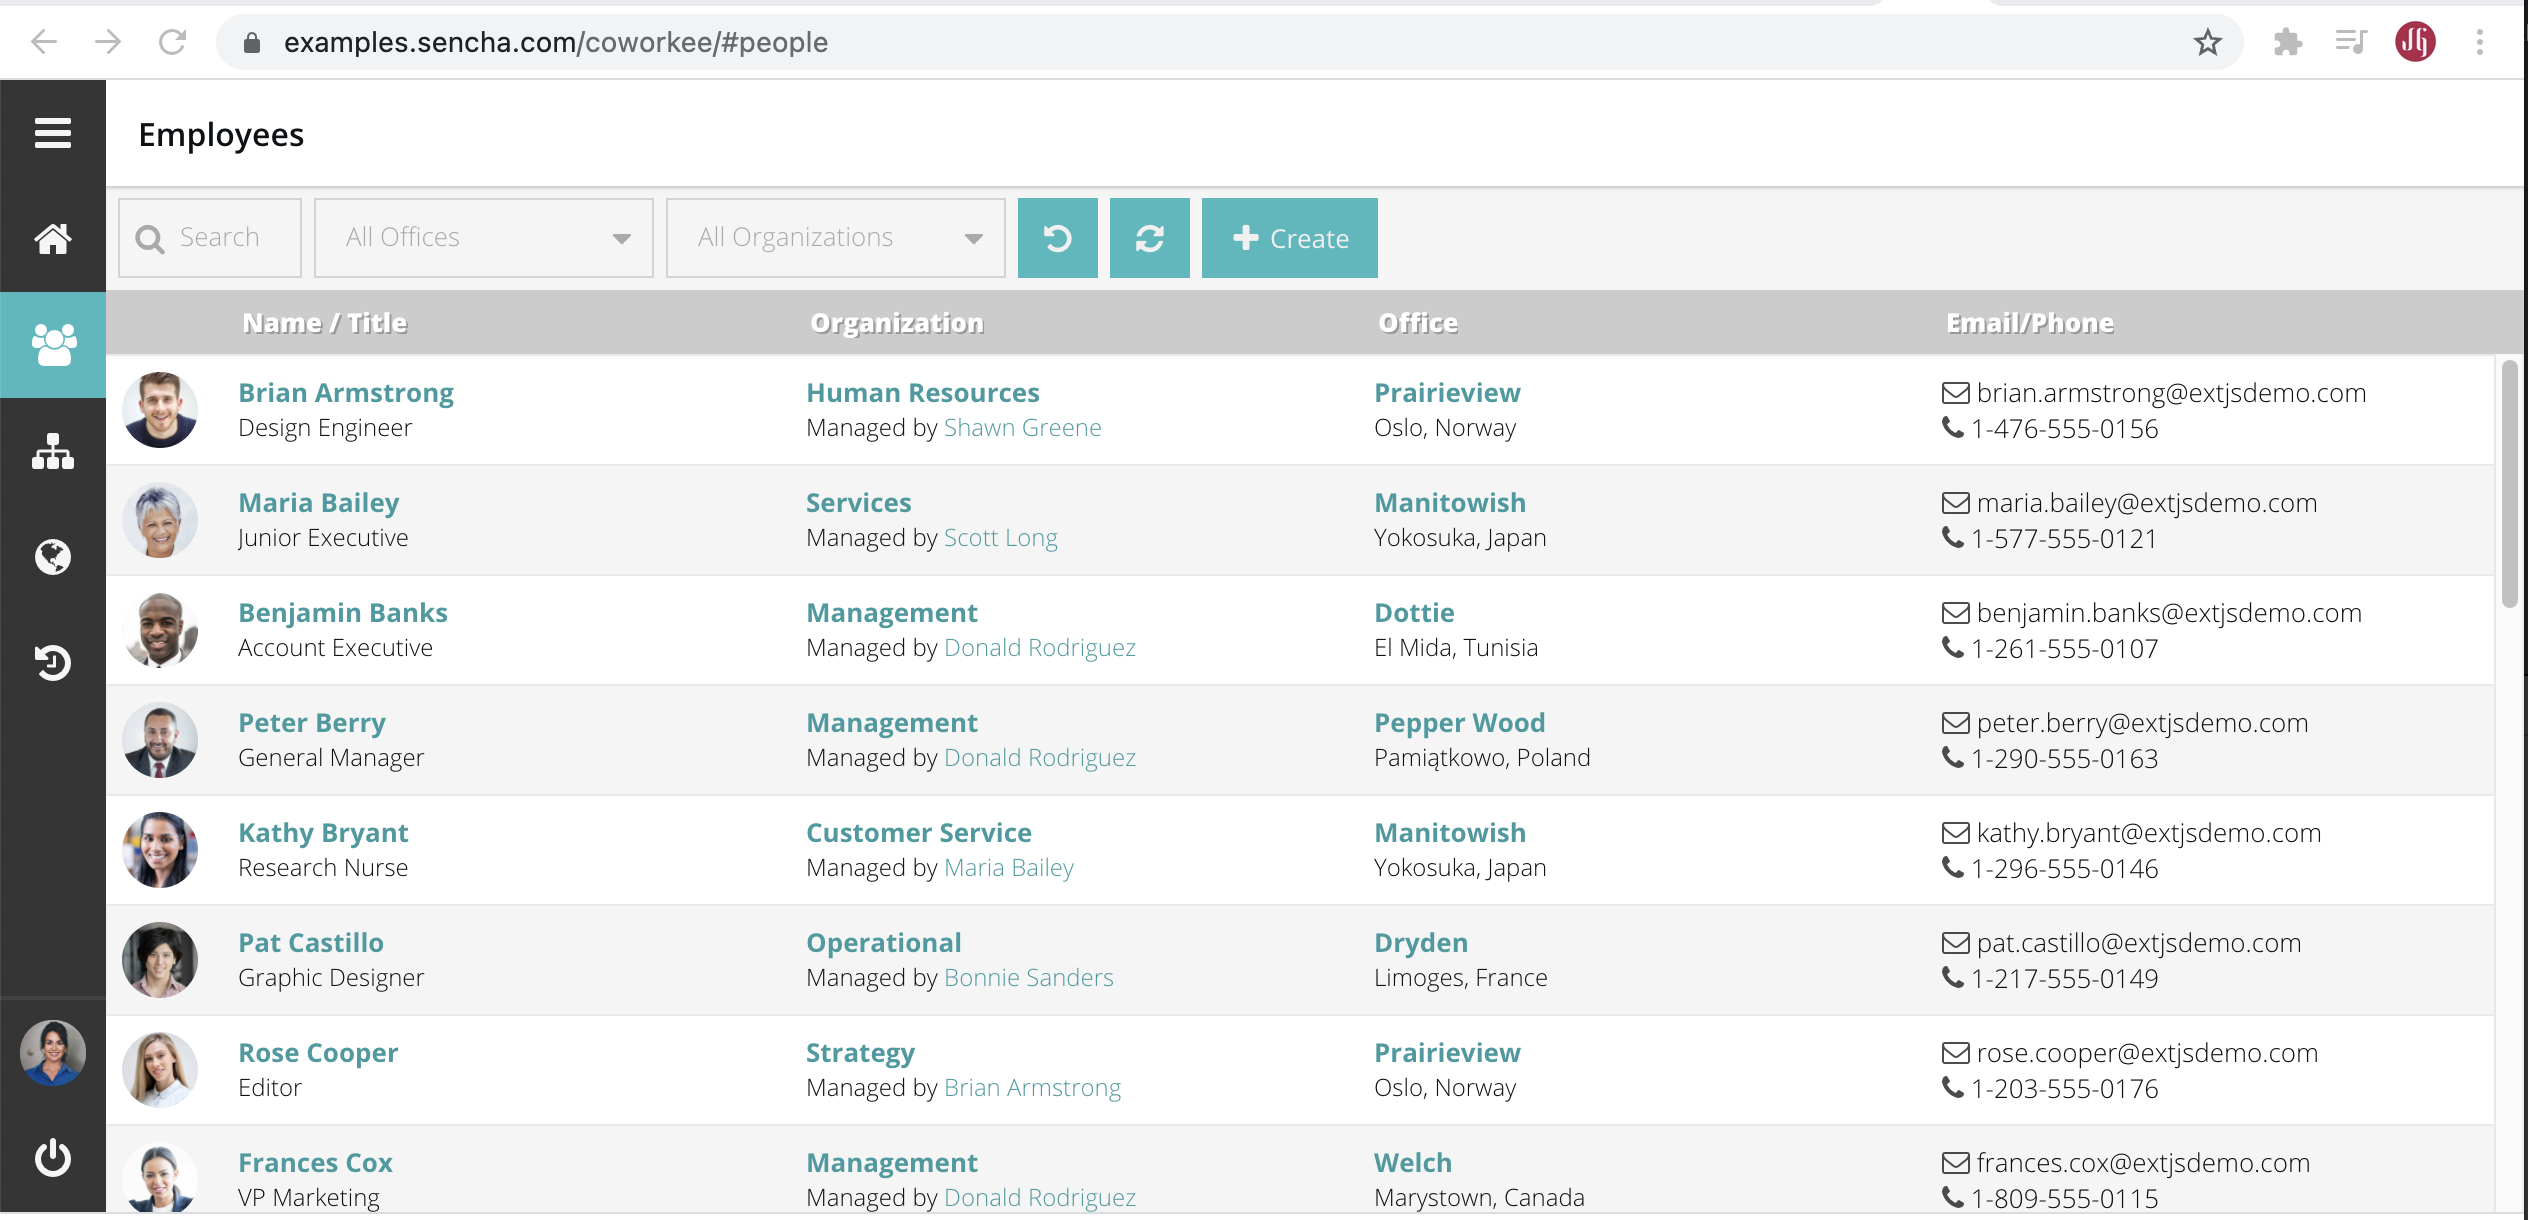Open manager link Donald Rodriguez for Peter Berry
Viewport: 2528px width, 1220px height.
point(1039,758)
